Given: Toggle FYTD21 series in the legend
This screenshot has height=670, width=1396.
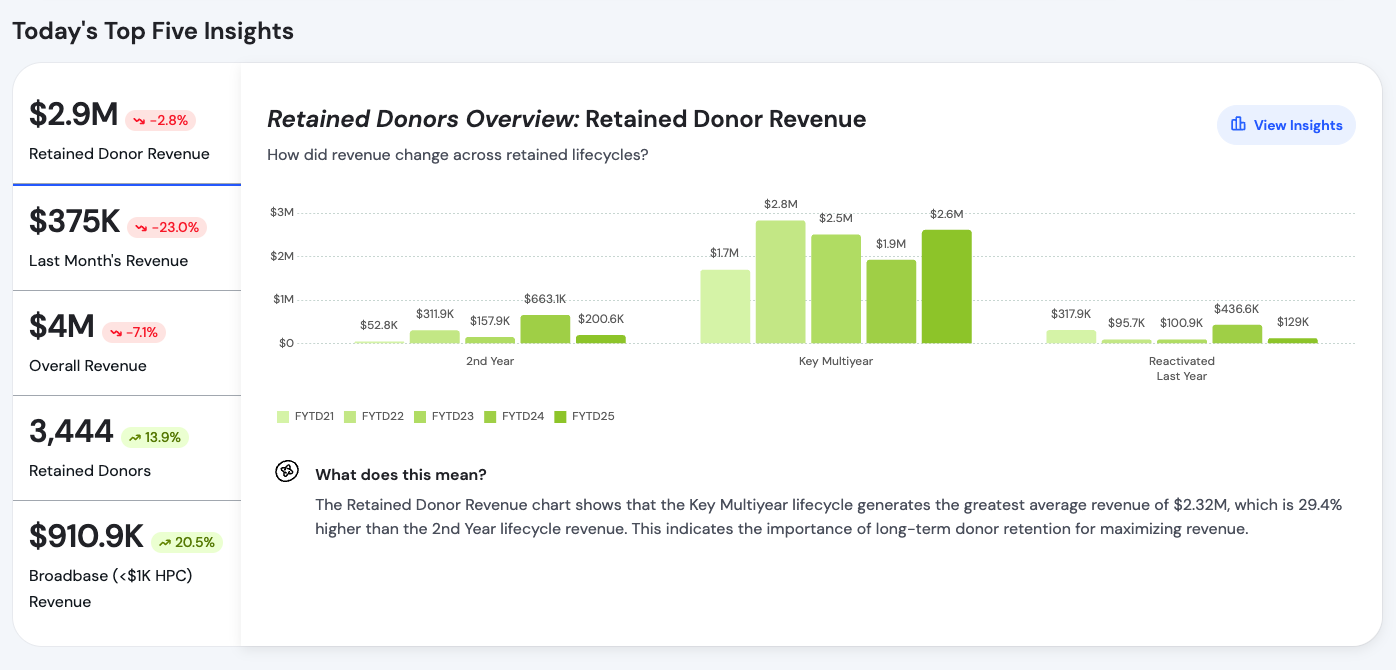Looking at the screenshot, I should pyautogui.click(x=306, y=416).
